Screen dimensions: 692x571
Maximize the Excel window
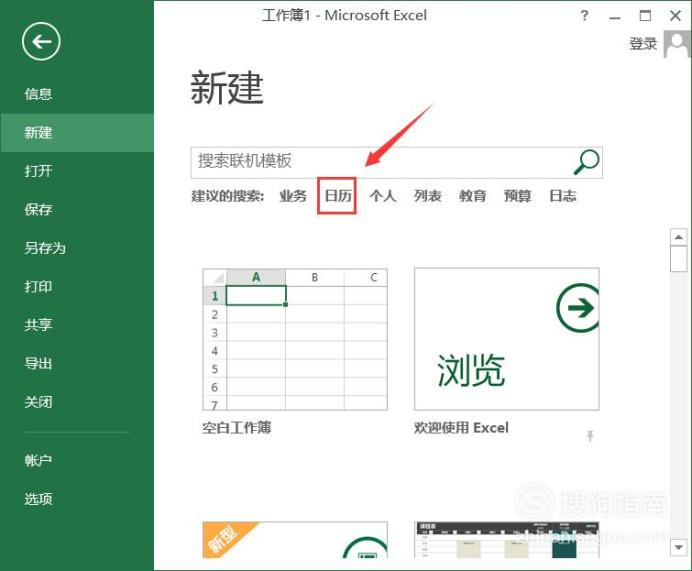(x=645, y=16)
